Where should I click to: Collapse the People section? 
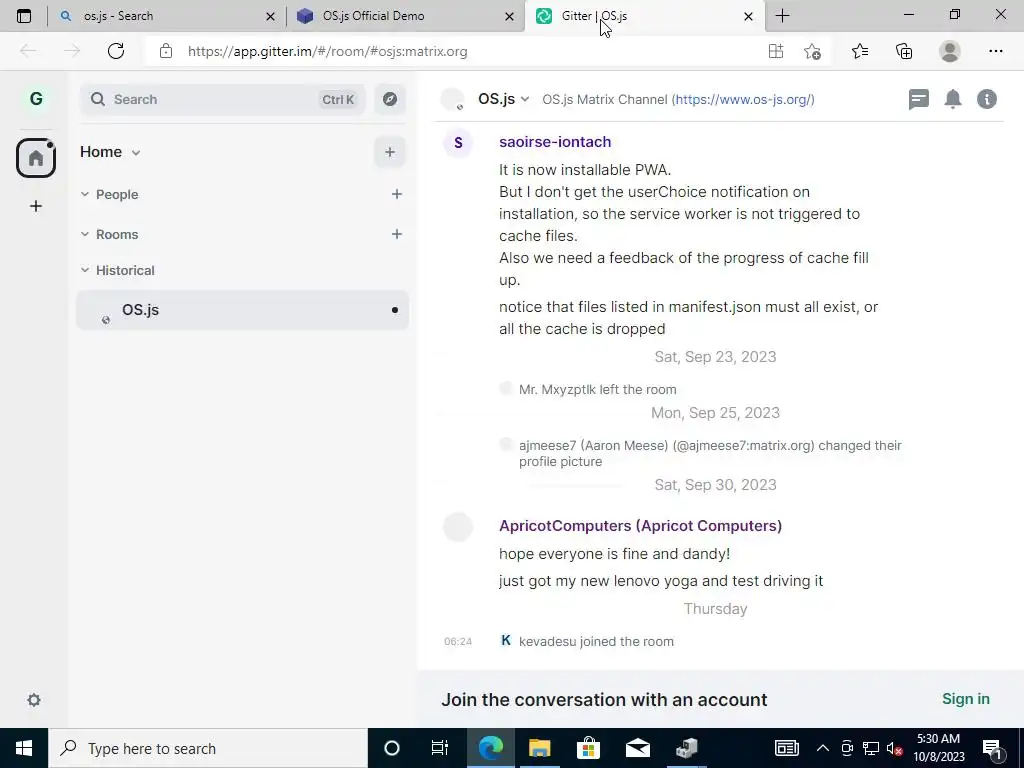[x=85, y=194]
